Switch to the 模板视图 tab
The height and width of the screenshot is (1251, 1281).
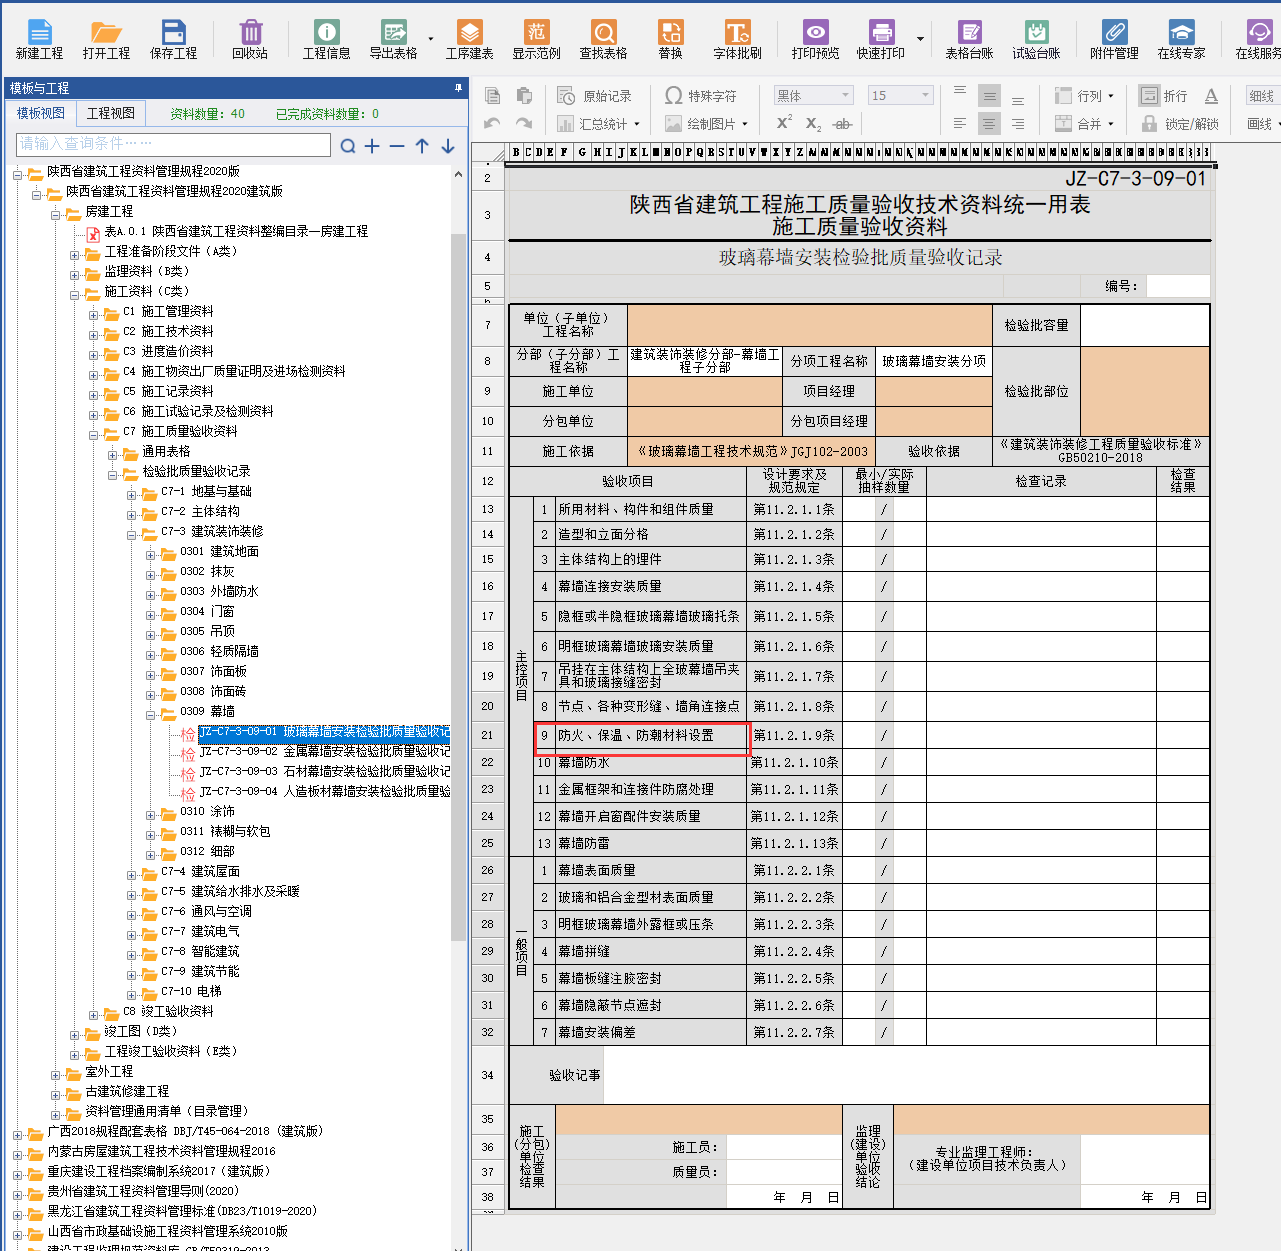click(x=41, y=114)
